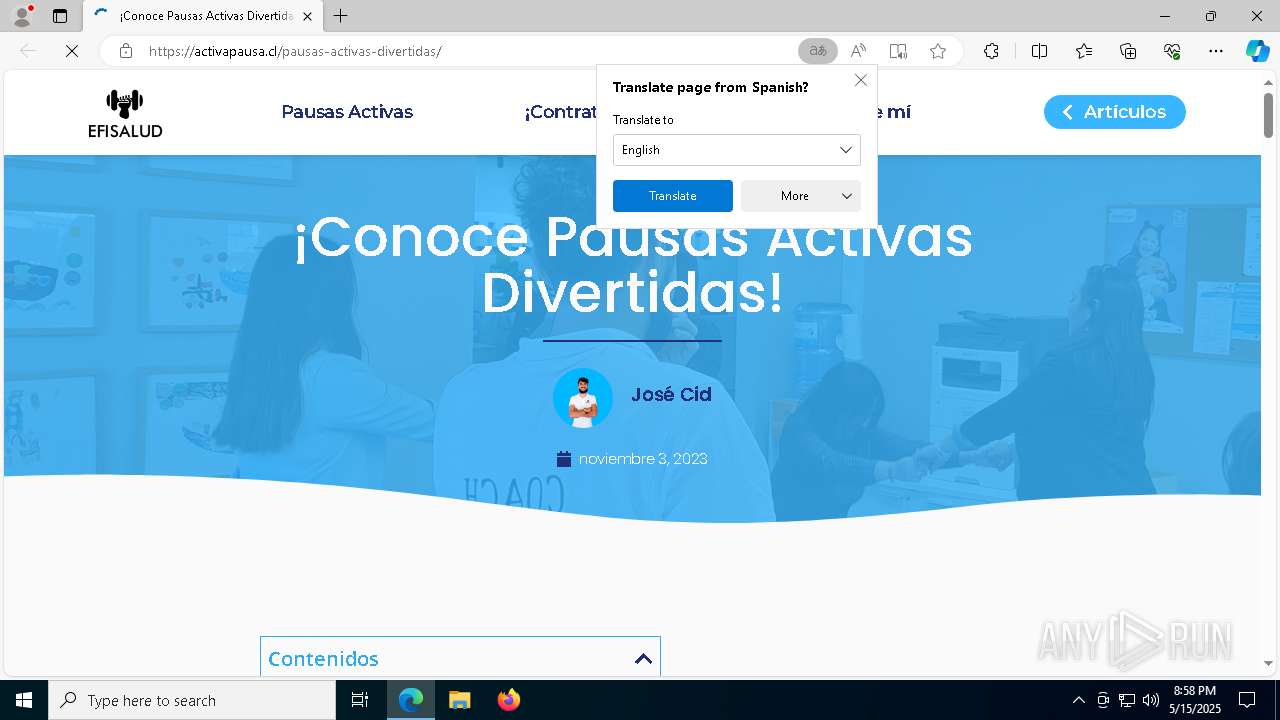Click the blue Translate button
The image size is (1280, 720).
[673, 196]
